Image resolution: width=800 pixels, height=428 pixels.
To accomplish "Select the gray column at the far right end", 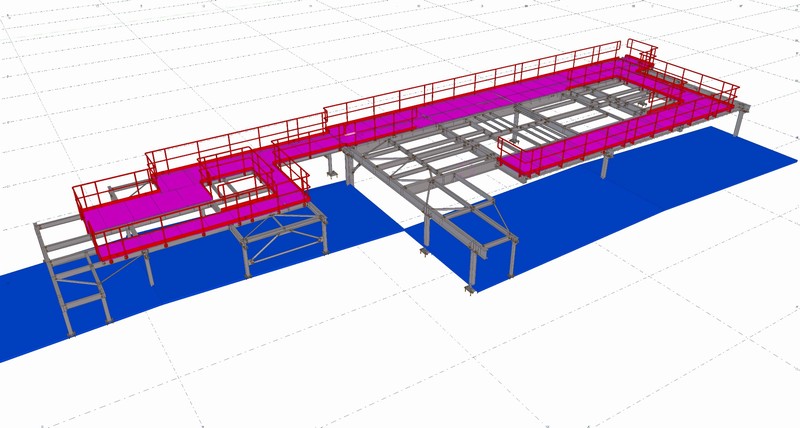I will click(738, 124).
